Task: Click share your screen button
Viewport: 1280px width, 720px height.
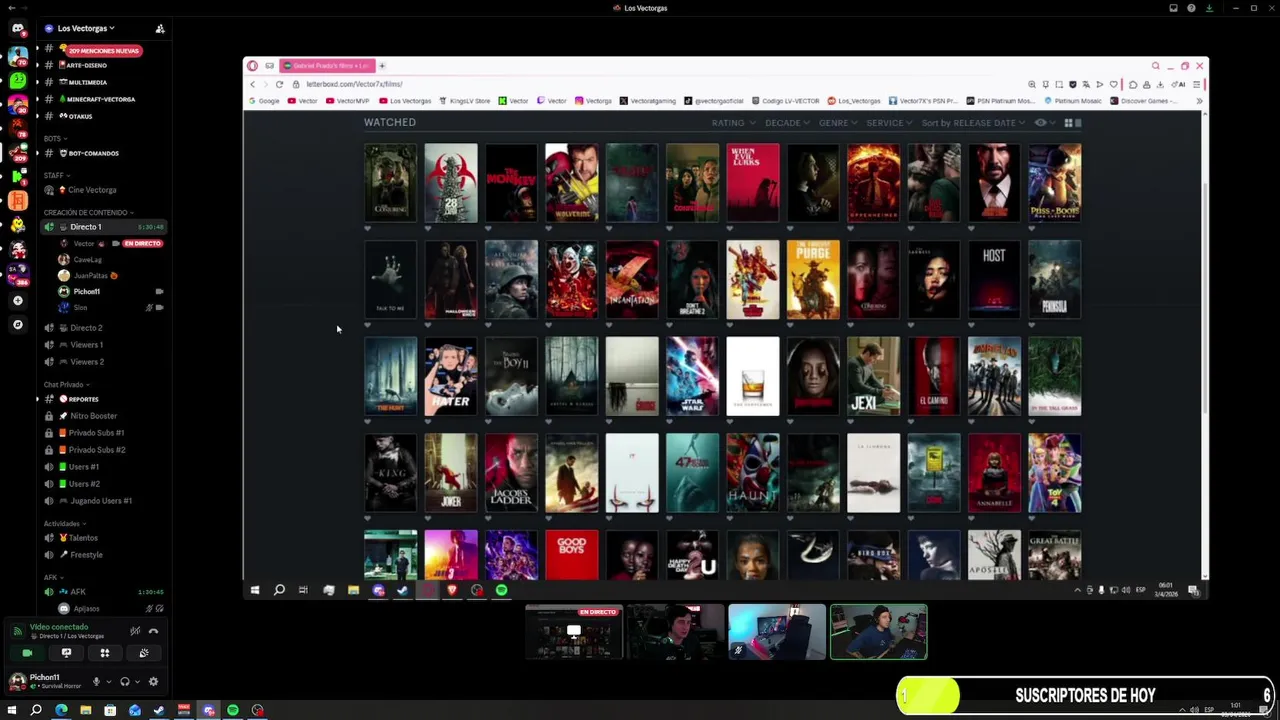Action: tap(66, 653)
